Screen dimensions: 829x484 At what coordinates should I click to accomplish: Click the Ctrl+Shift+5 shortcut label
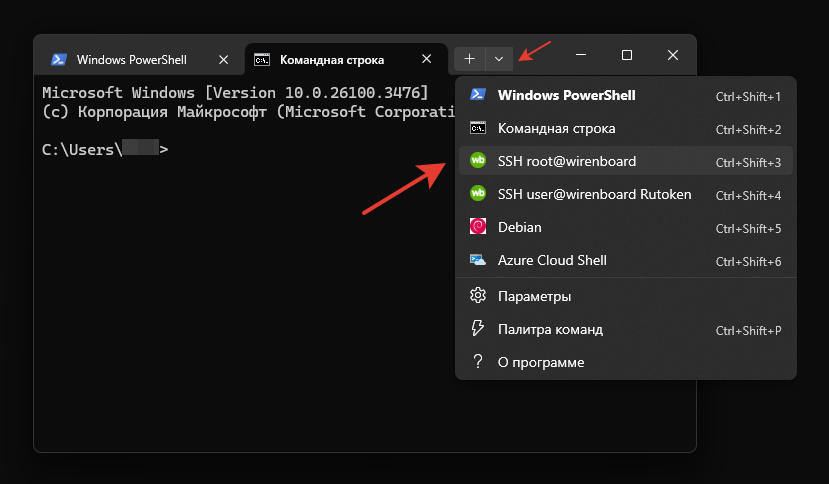click(748, 229)
